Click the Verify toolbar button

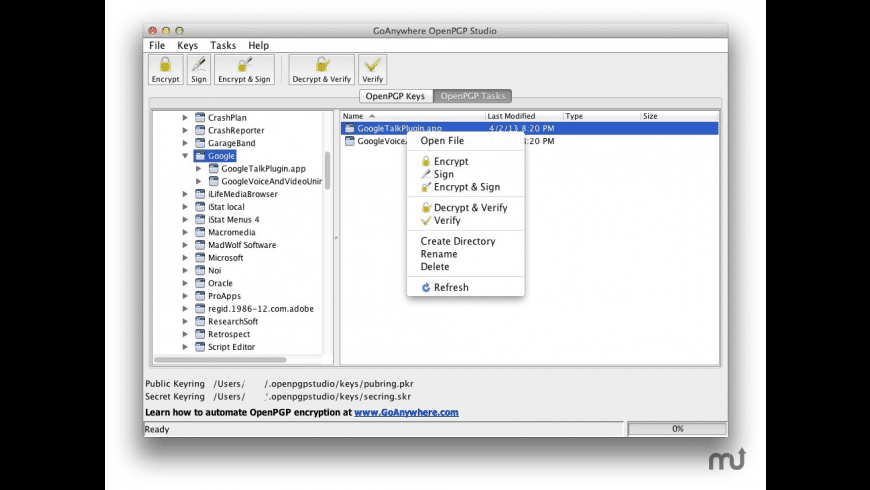point(372,70)
